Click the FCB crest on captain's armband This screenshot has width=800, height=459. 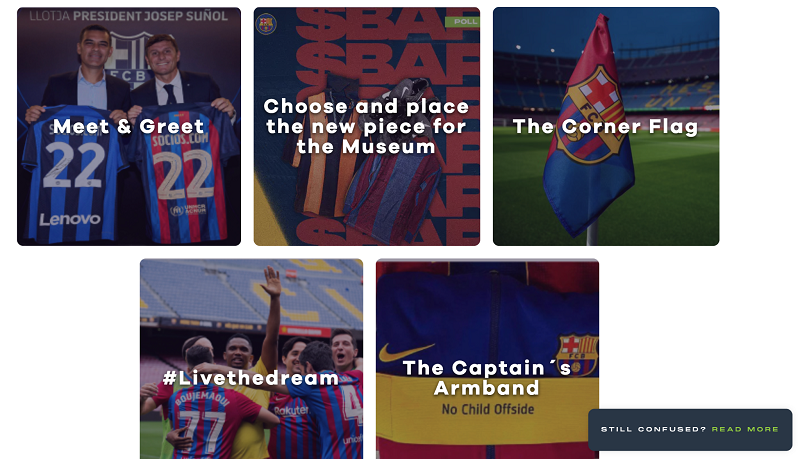click(x=577, y=354)
